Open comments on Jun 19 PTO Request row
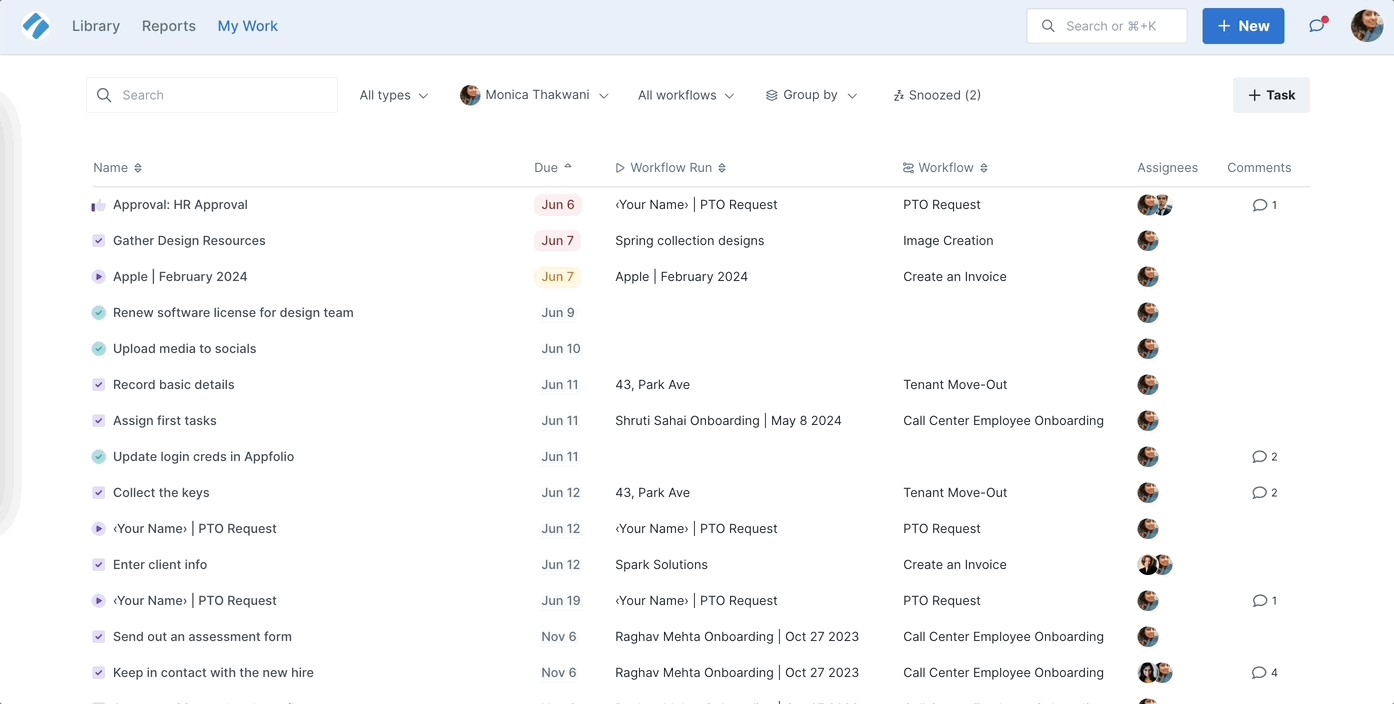The height and width of the screenshot is (704, 1394). [1265, 601]
